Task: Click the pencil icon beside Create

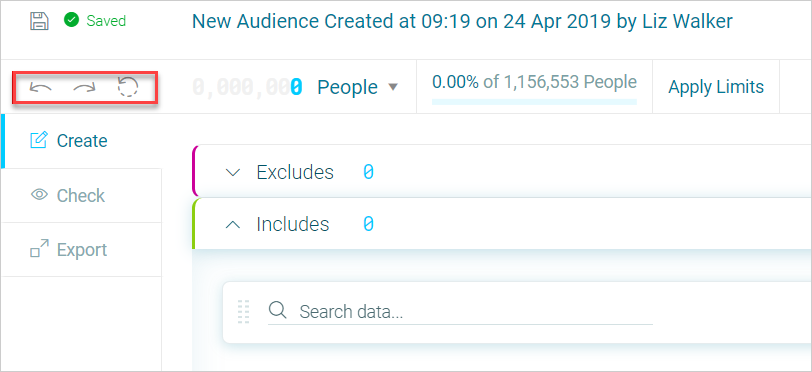Action: tap(39, 140)
